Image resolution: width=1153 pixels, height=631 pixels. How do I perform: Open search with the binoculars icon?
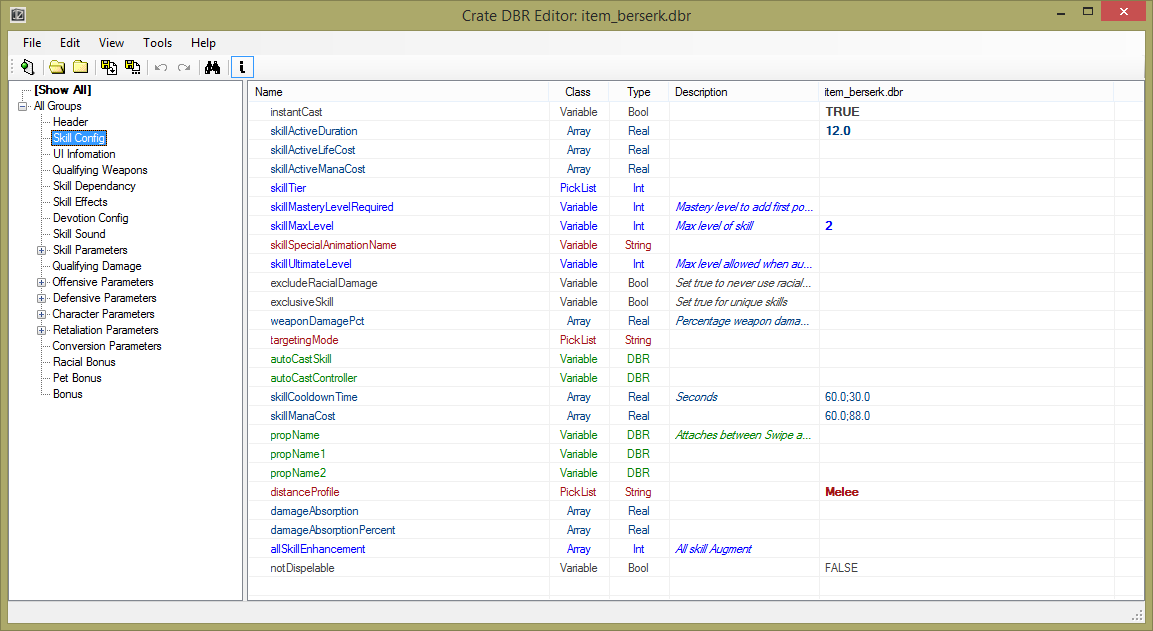pos(212,67)
